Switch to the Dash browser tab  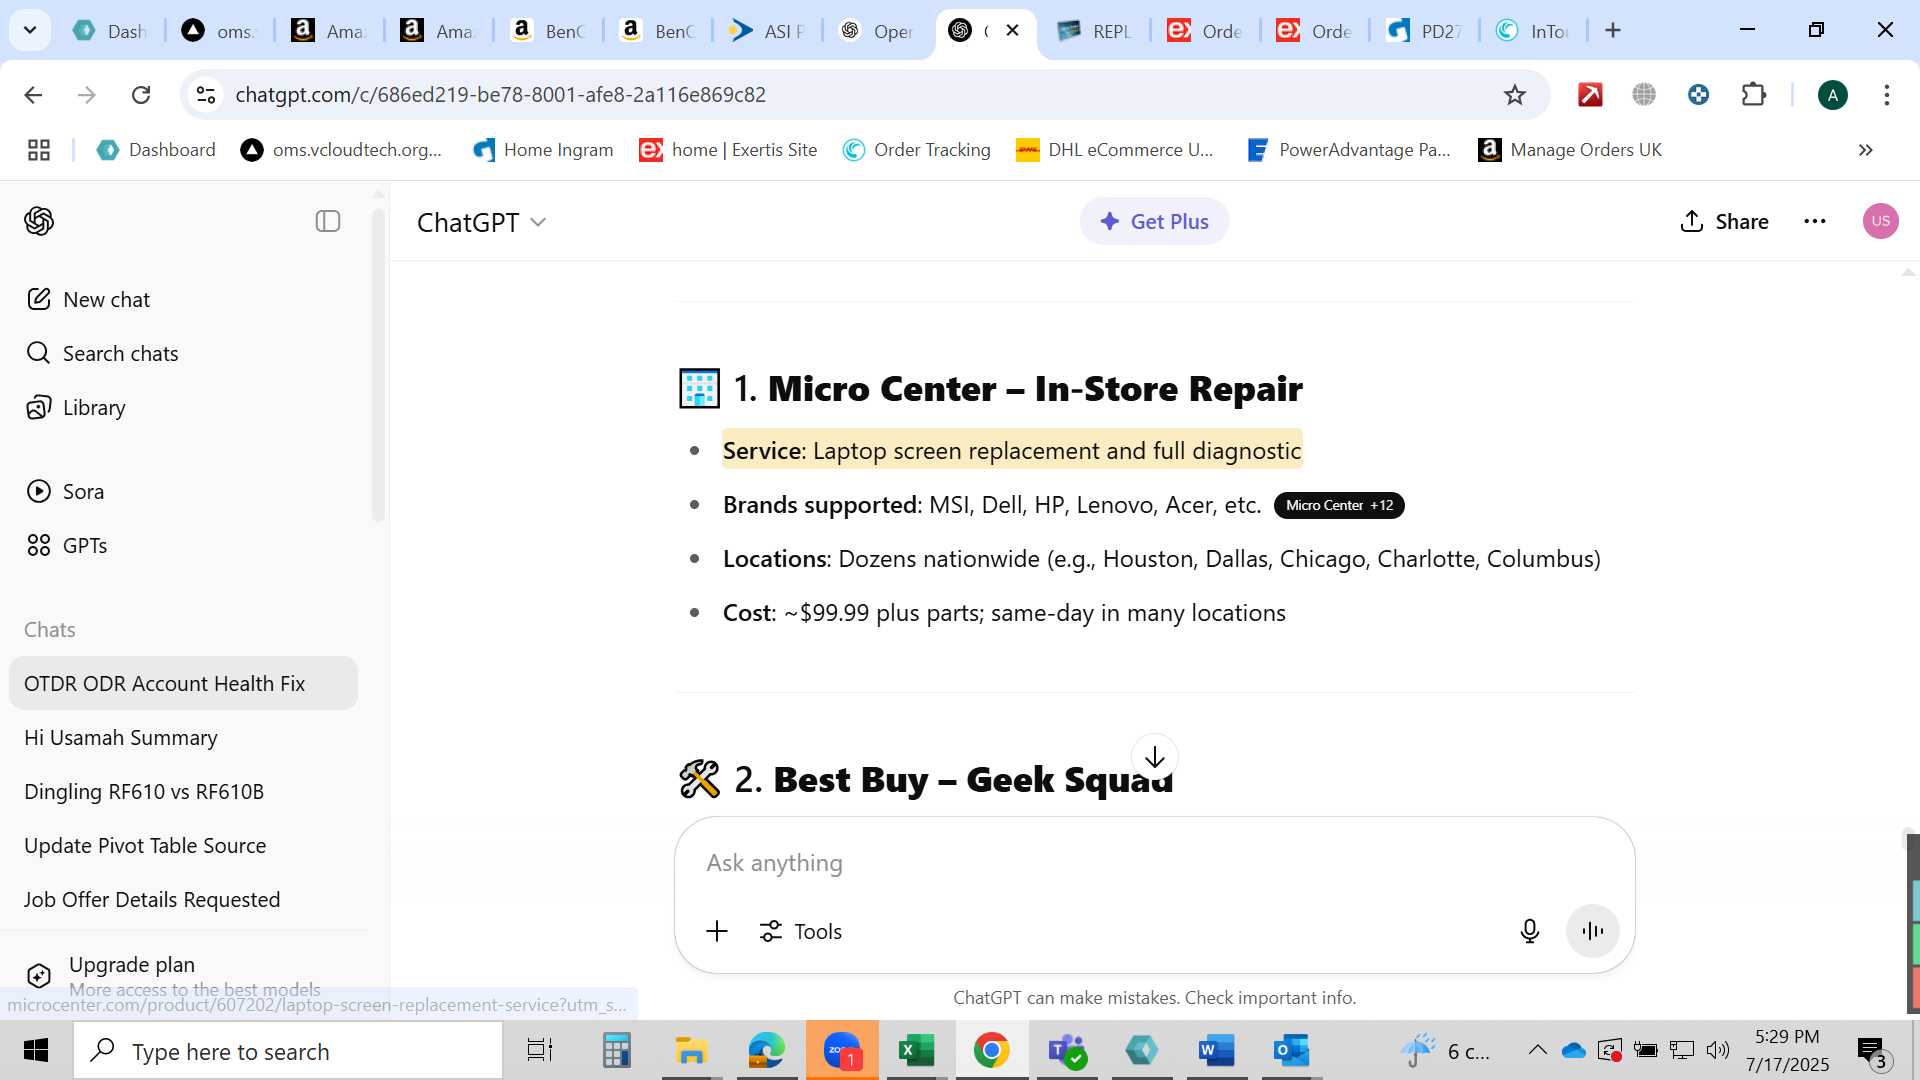(x=110, y=31)
